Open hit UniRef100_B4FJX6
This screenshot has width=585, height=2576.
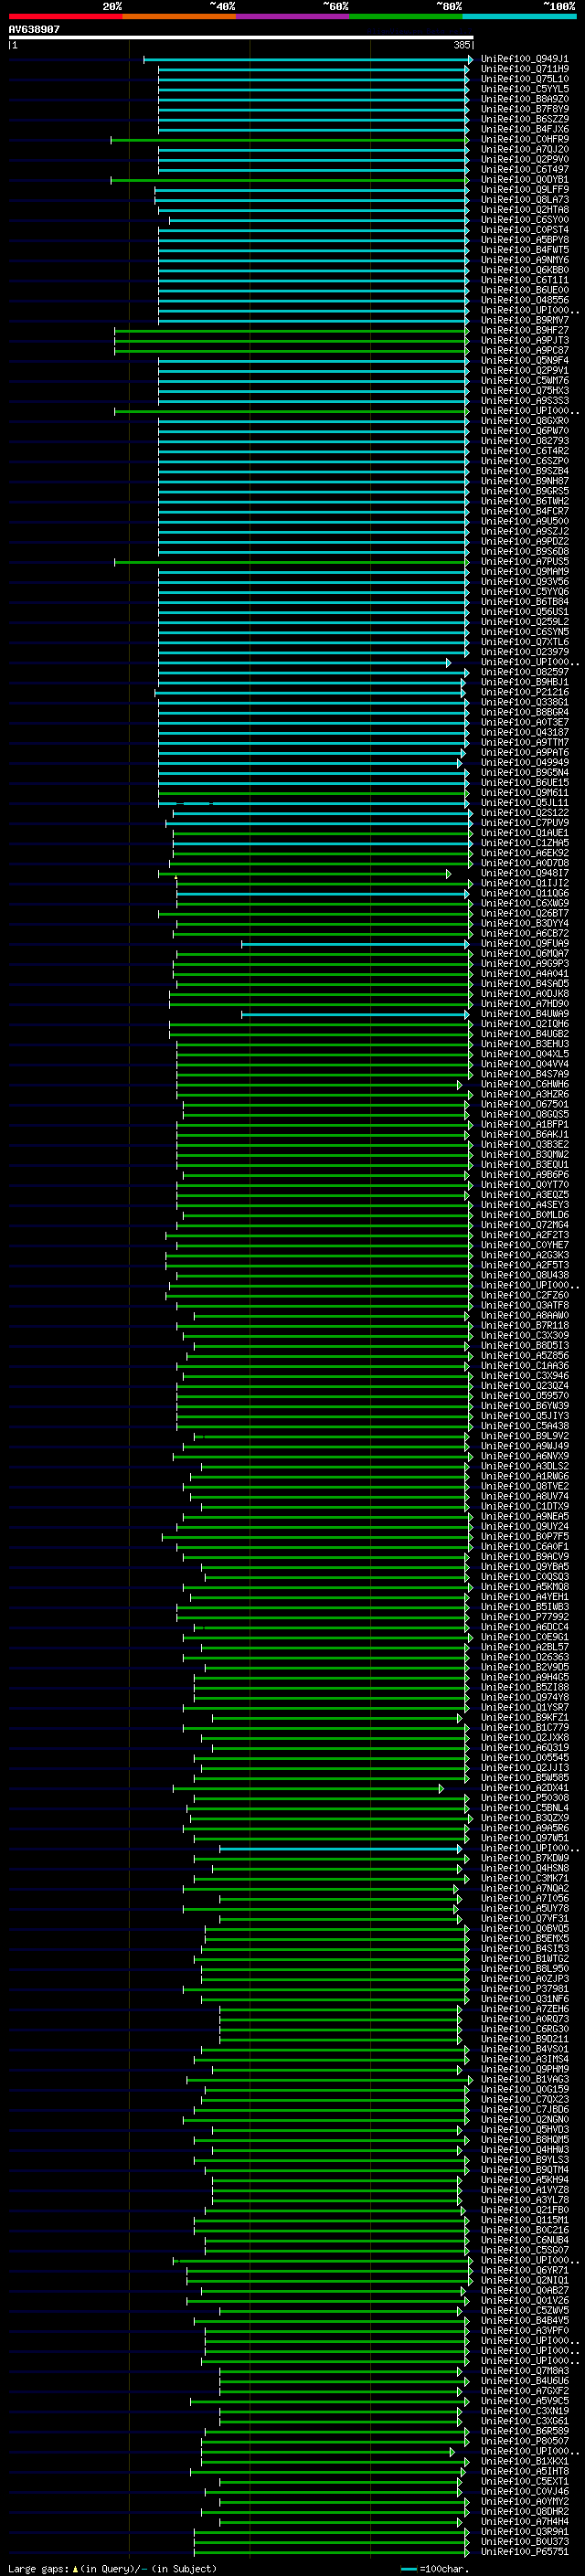pyautogui.click(x=525, y=129)
